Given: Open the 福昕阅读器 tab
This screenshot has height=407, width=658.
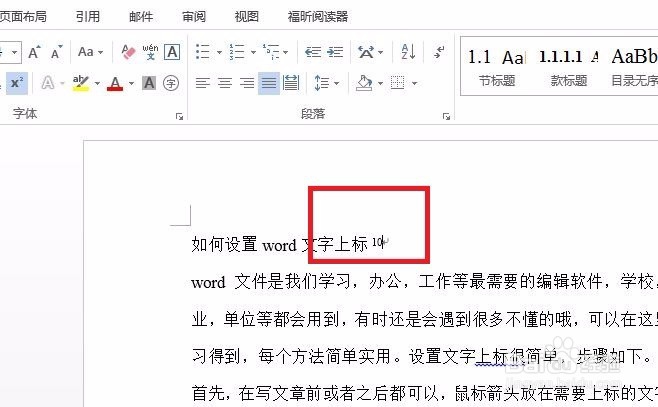Looking at the screenshot, I should [318, 16].
